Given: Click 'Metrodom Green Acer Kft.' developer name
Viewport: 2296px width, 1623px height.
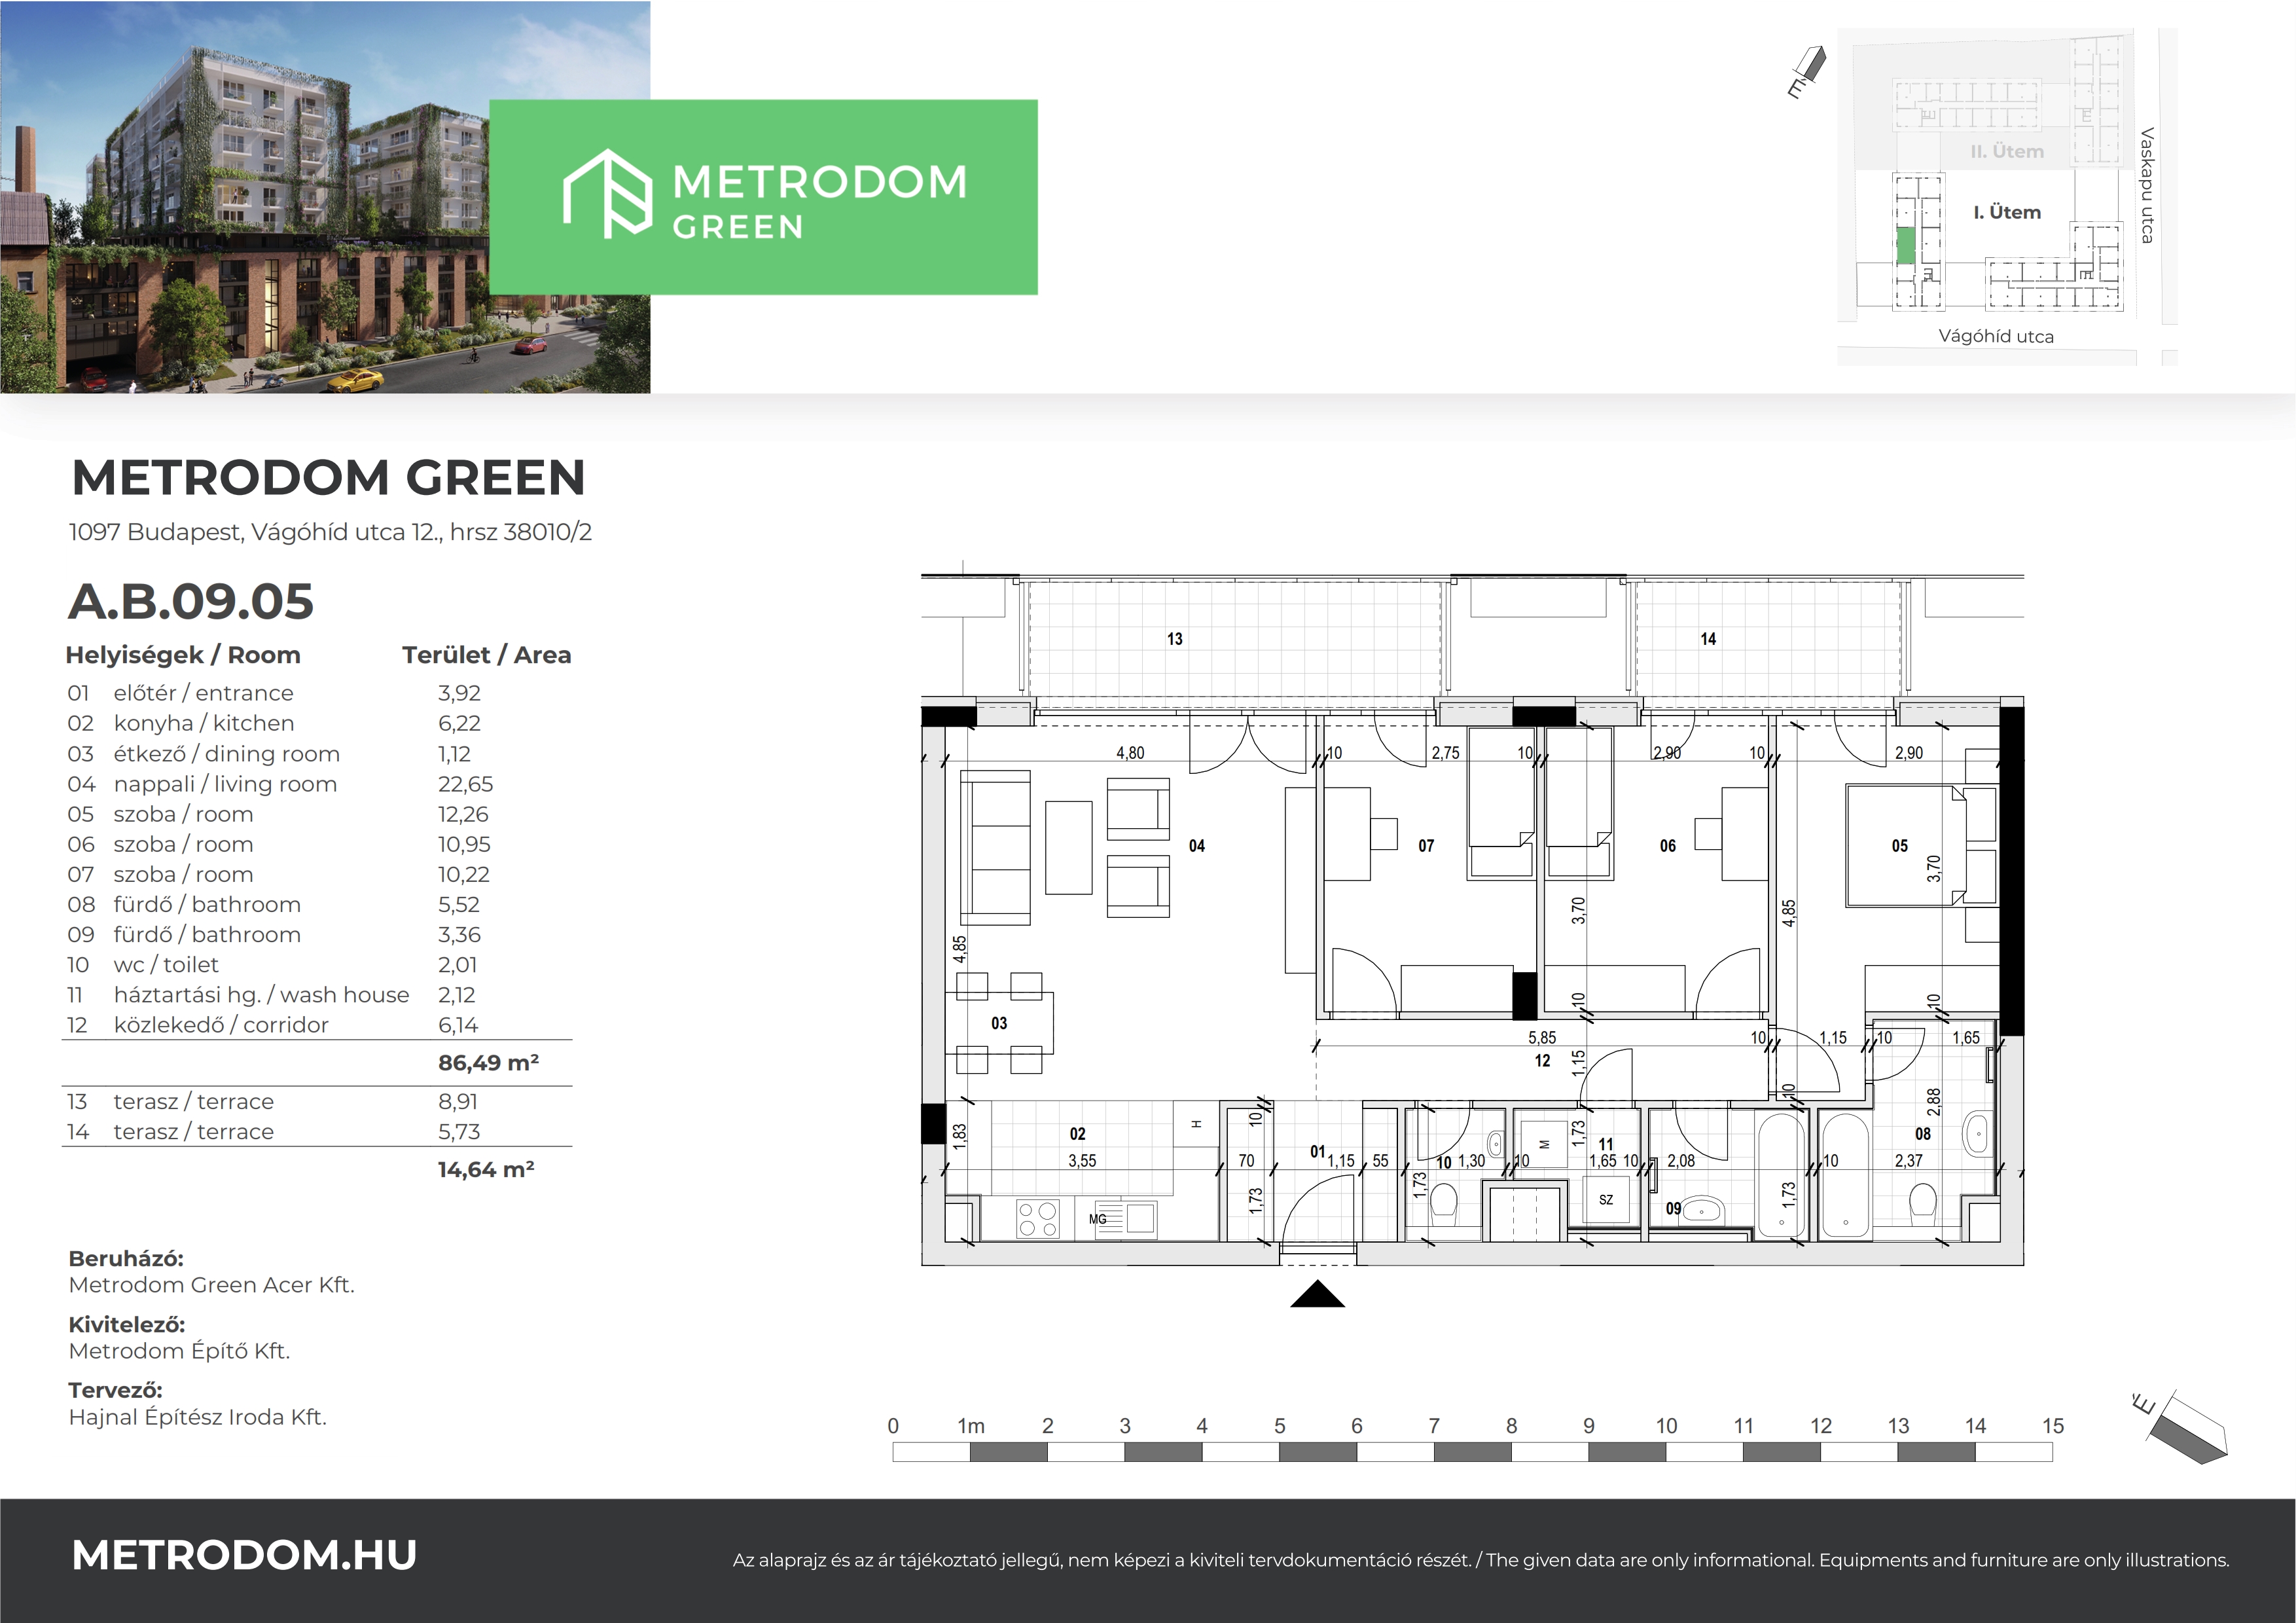Looking at the screenshot, I should click(x=212, y=1285).
